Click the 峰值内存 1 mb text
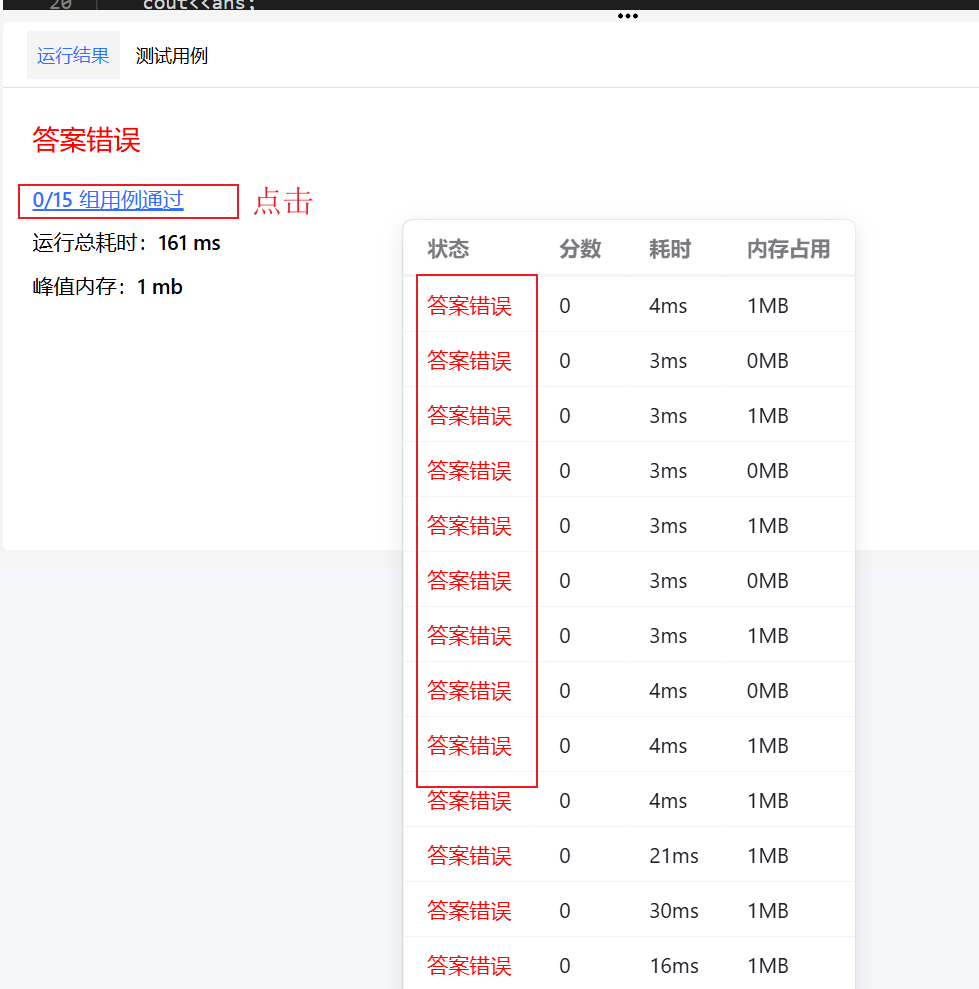Image resolution: width=979 pixels, height=989 pixels. click(x=107, y=287)
